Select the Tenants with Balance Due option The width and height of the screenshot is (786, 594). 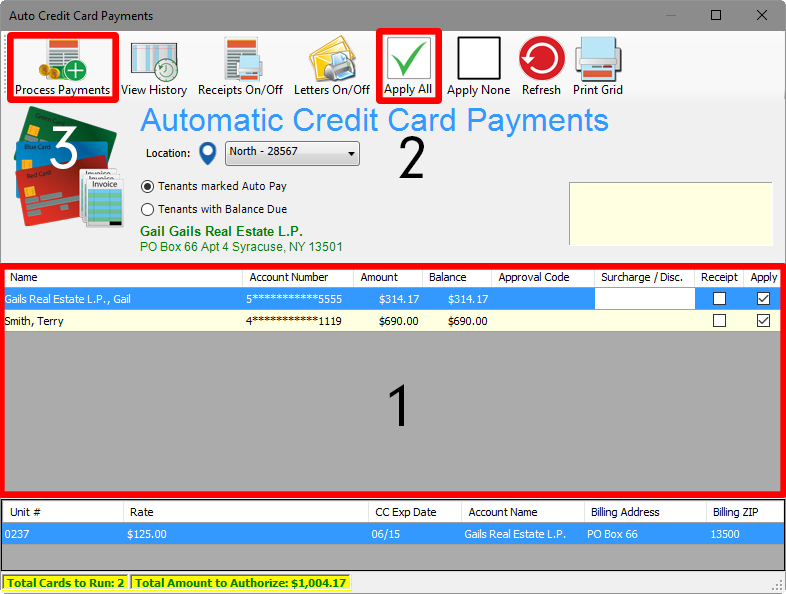(148, 209)
